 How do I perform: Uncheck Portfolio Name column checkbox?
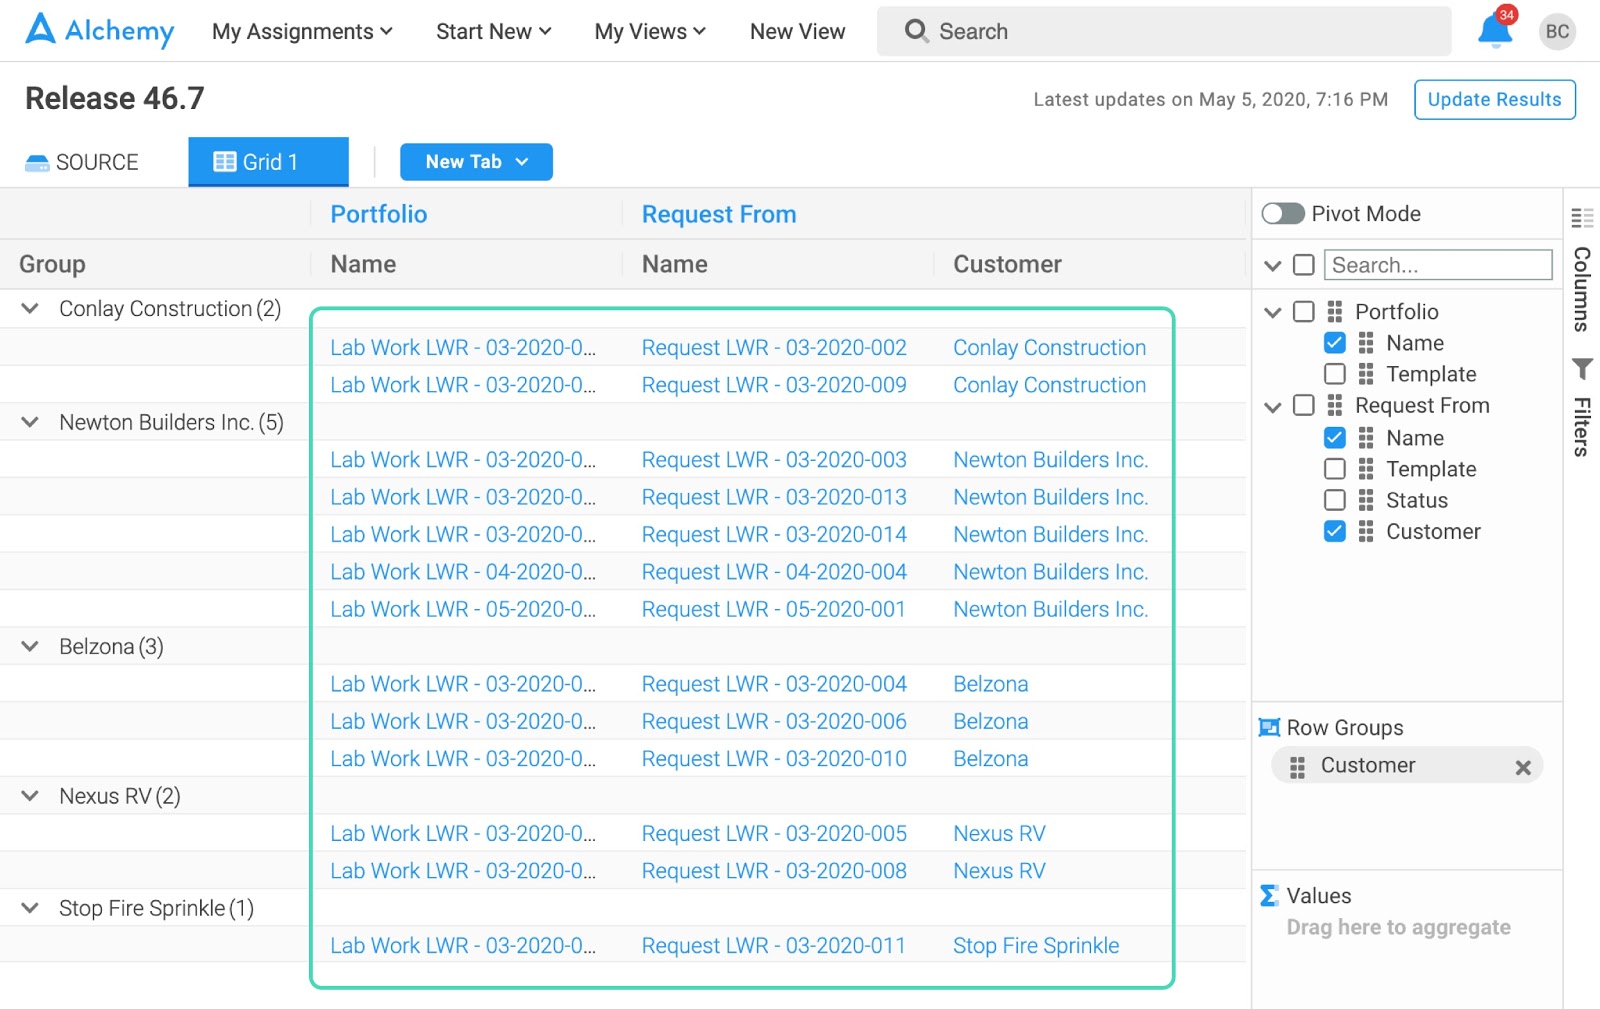tap(1334, 343)
